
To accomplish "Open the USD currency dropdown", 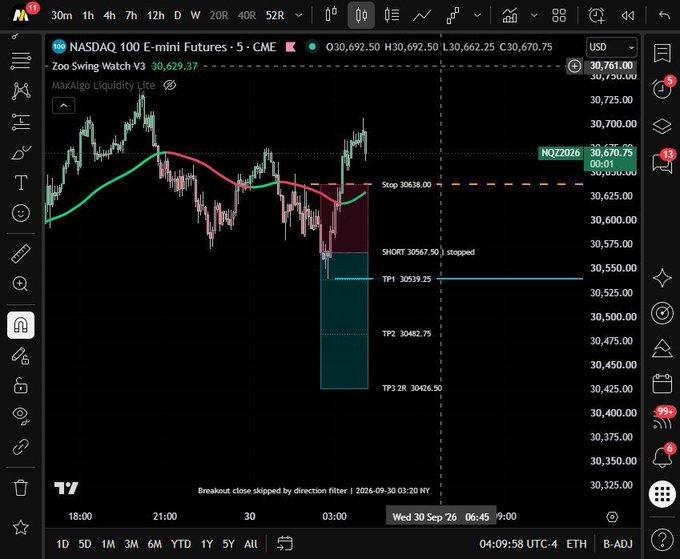I will [x=611, y=47].
